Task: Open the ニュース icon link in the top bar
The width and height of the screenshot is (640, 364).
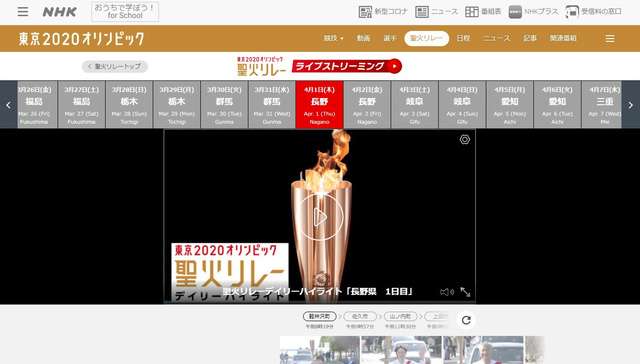Action: click(x=437, y=12)
